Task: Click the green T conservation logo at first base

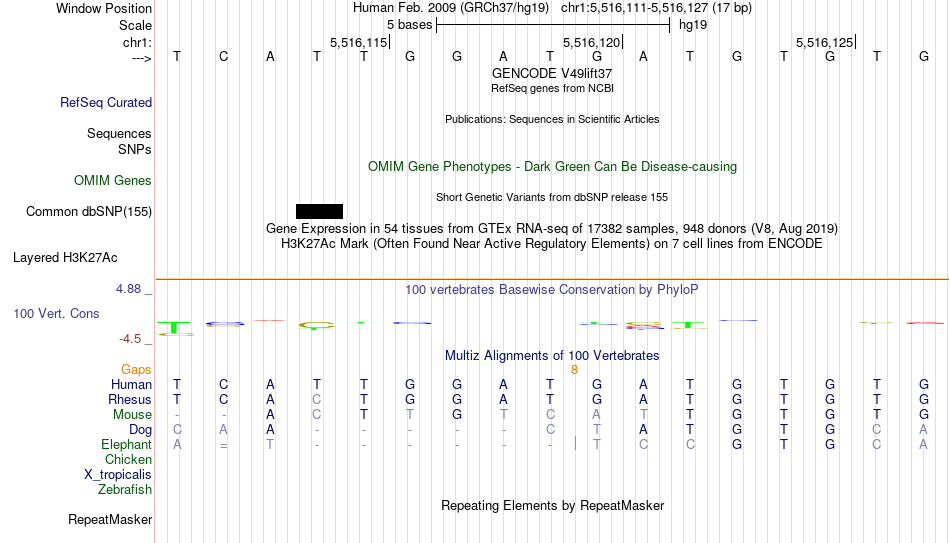Action: pyautogui.click(x=174, y=327)
